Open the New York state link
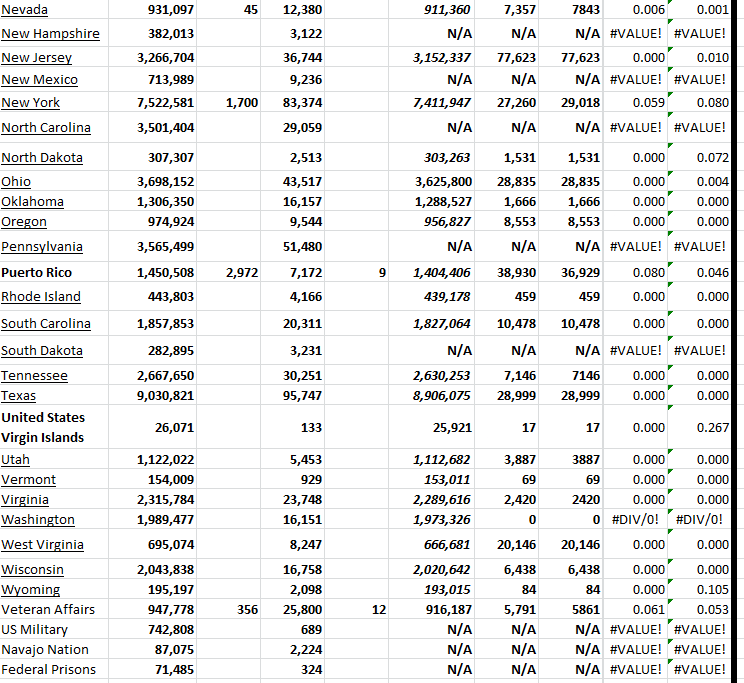The height and width of the screenshot is (683, 744). click(30, 103)
